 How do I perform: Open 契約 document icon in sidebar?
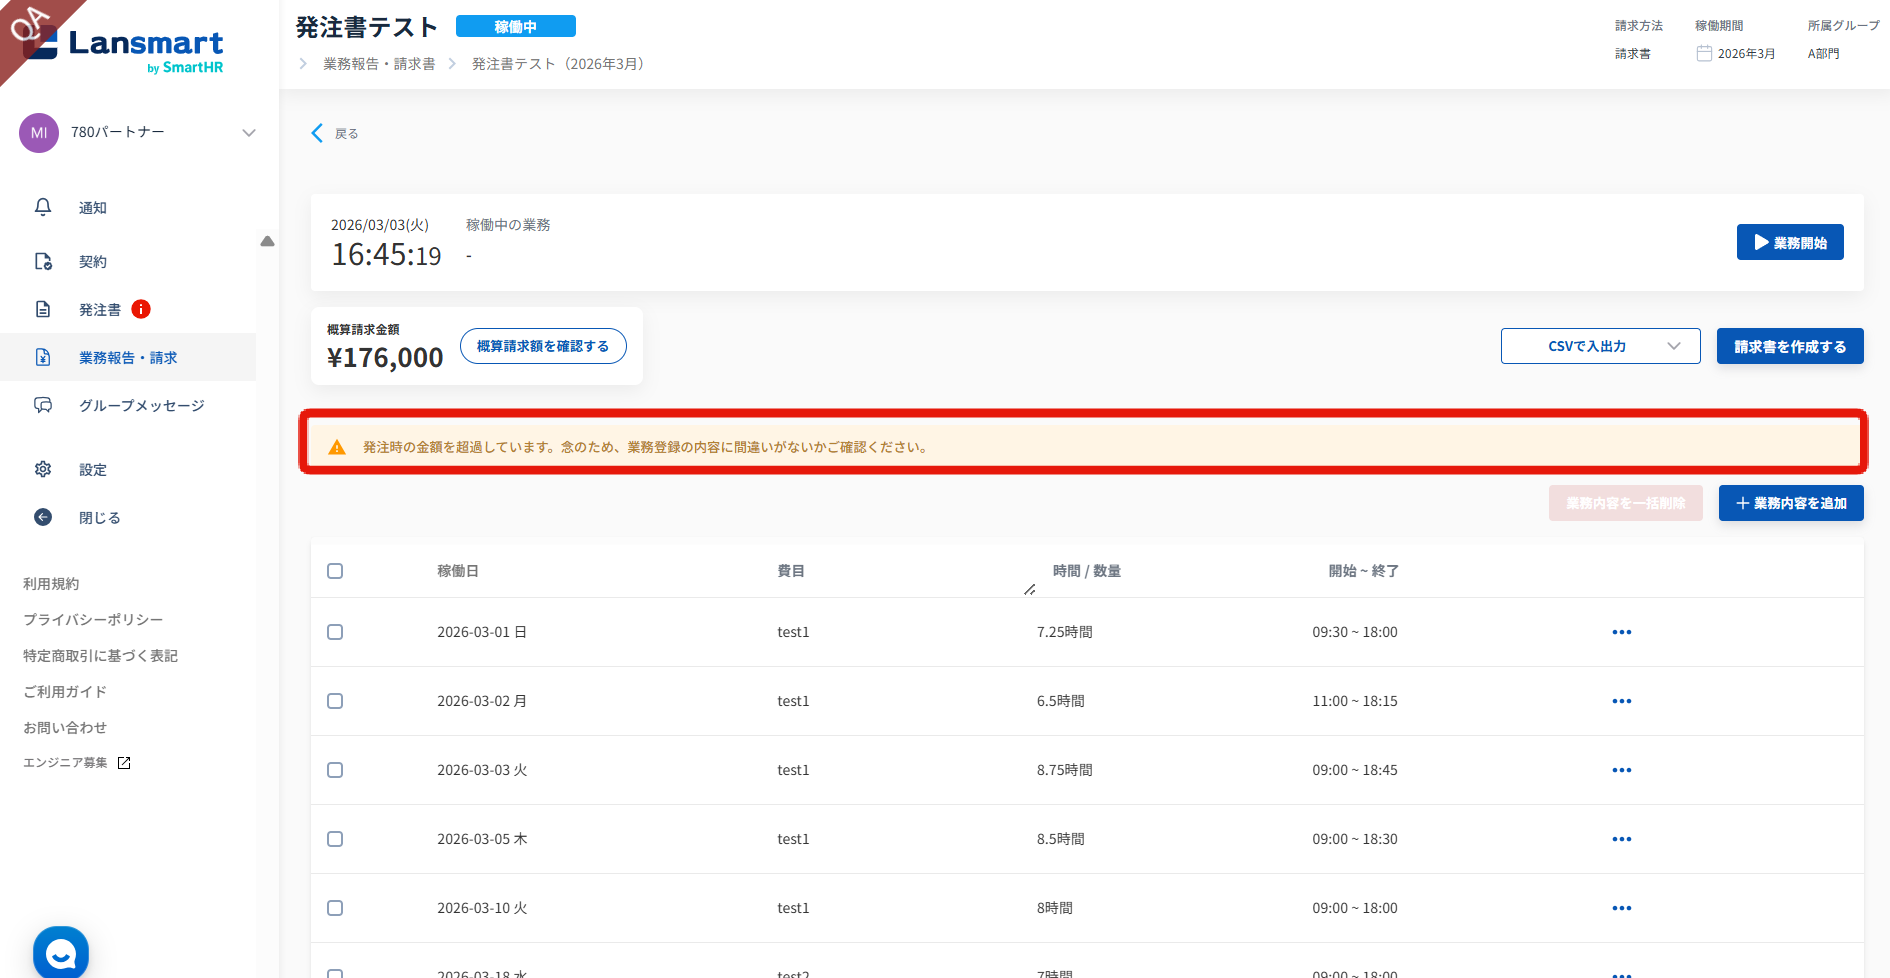pyautogui.click(x=43, y=261)
